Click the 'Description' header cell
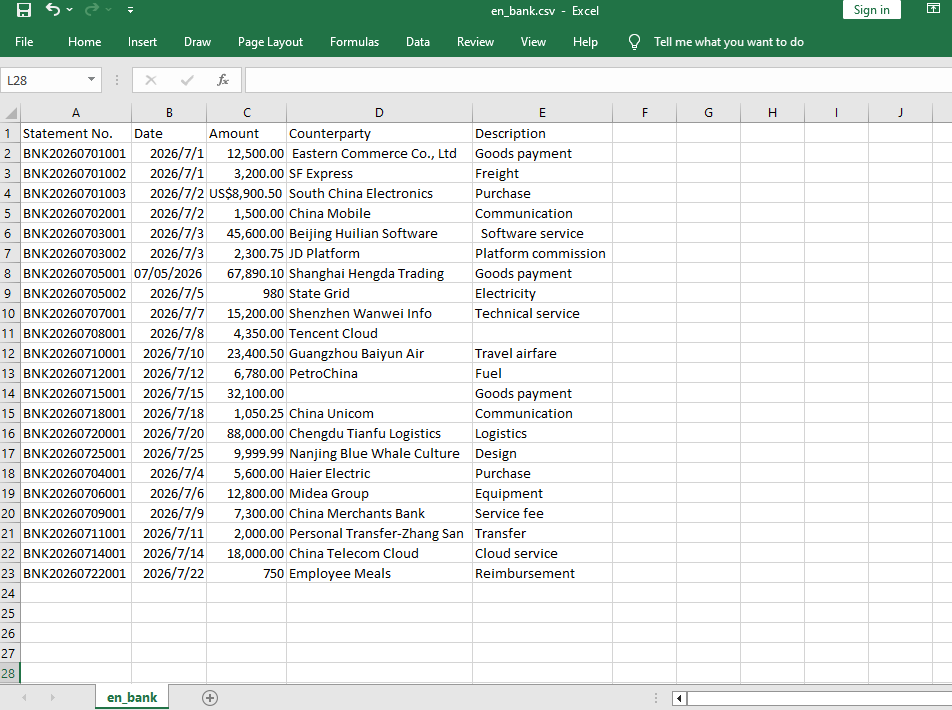The height and width of the screenshot is (710, 952). [542, 134]
